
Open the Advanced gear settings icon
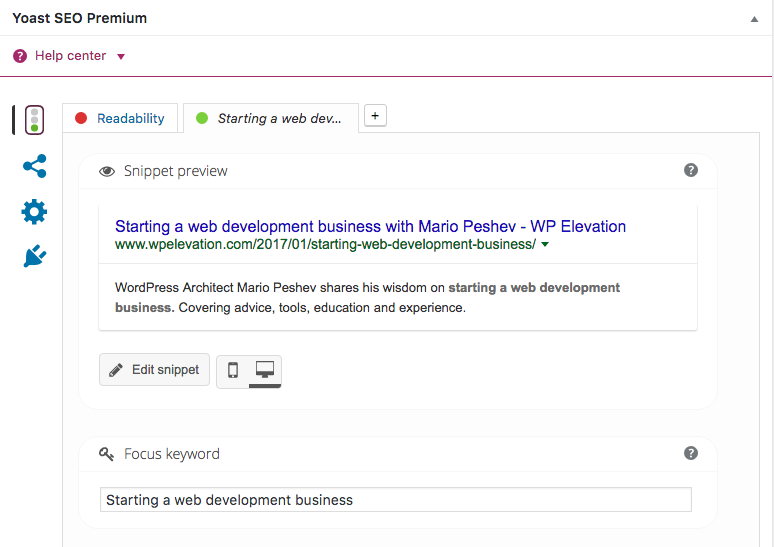click(x=34, y=212)
